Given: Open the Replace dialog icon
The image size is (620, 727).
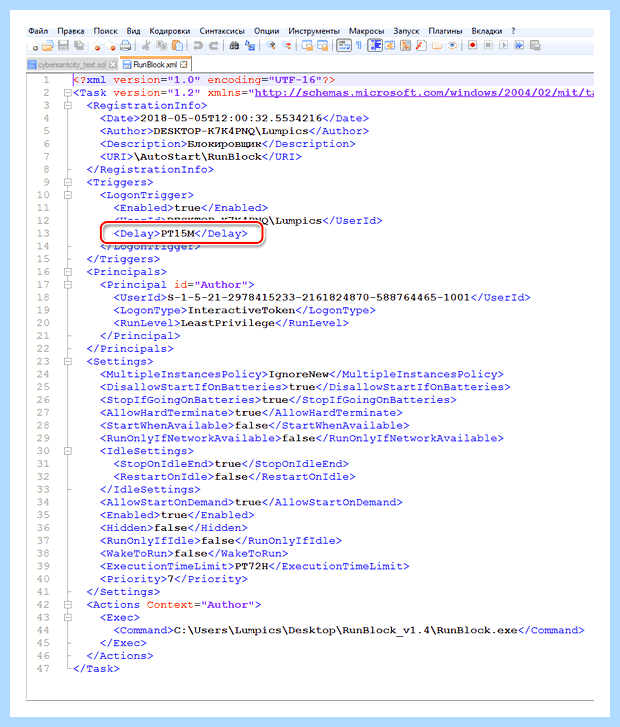Looking at the screenshot, I should point(250,45).
